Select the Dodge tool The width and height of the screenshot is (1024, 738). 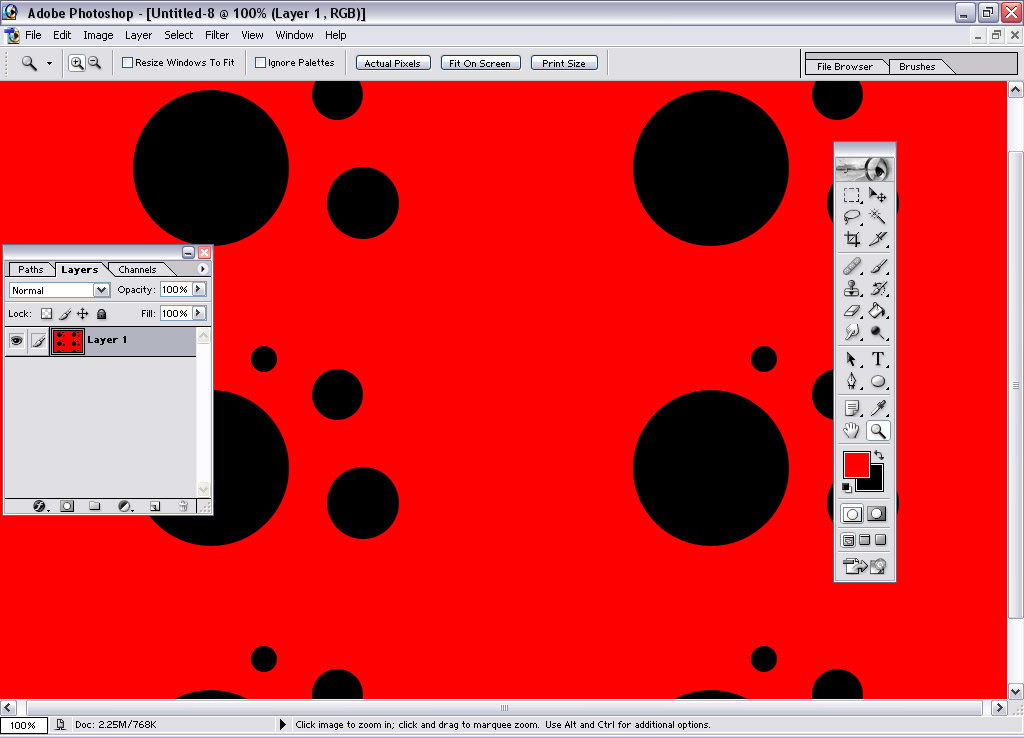pyautogui.click(x=878, y=332)
